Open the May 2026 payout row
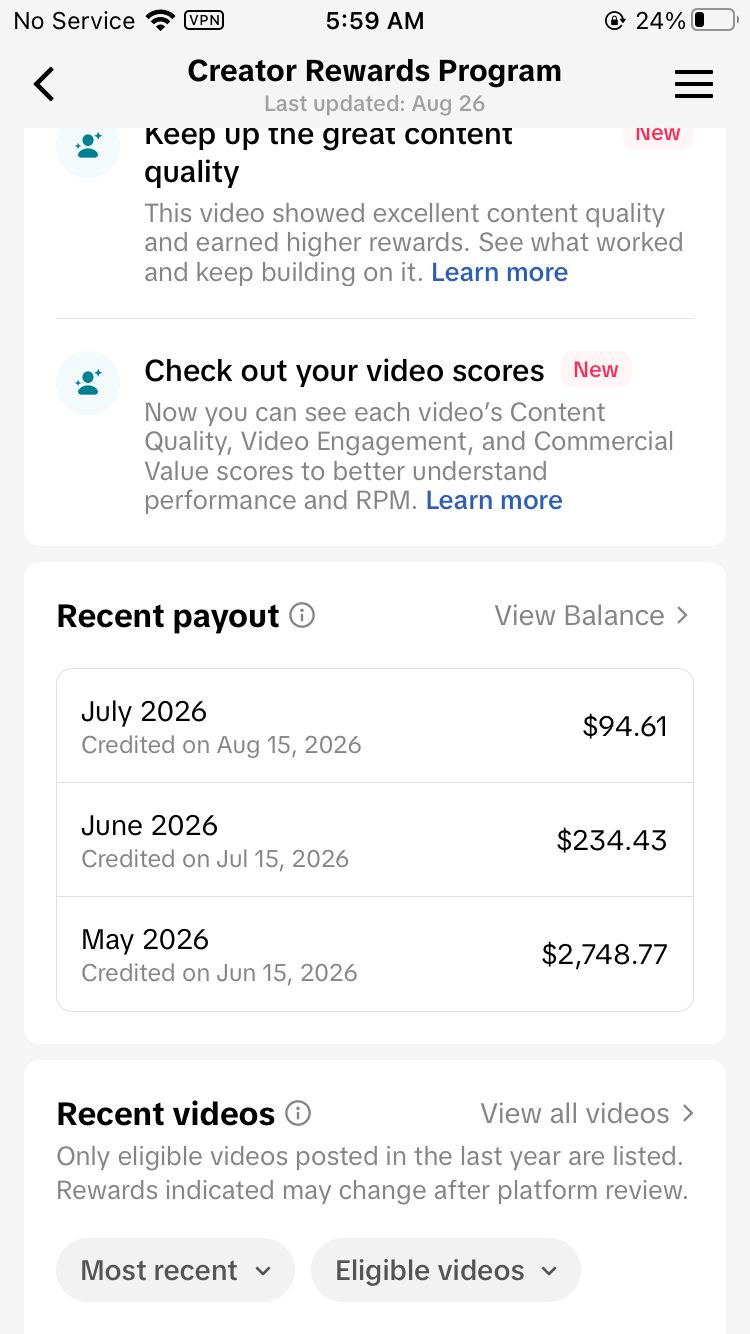 tap(375, 954)
